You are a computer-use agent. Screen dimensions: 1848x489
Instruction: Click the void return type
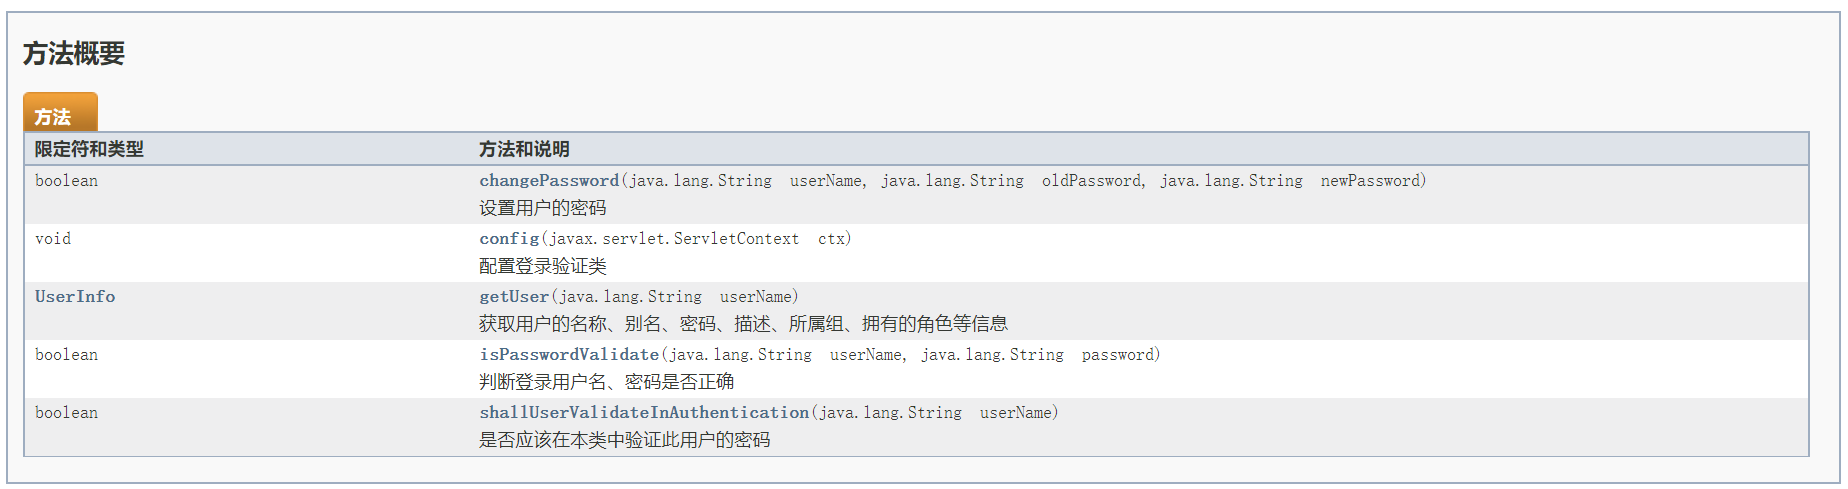(x=53, y=239)
